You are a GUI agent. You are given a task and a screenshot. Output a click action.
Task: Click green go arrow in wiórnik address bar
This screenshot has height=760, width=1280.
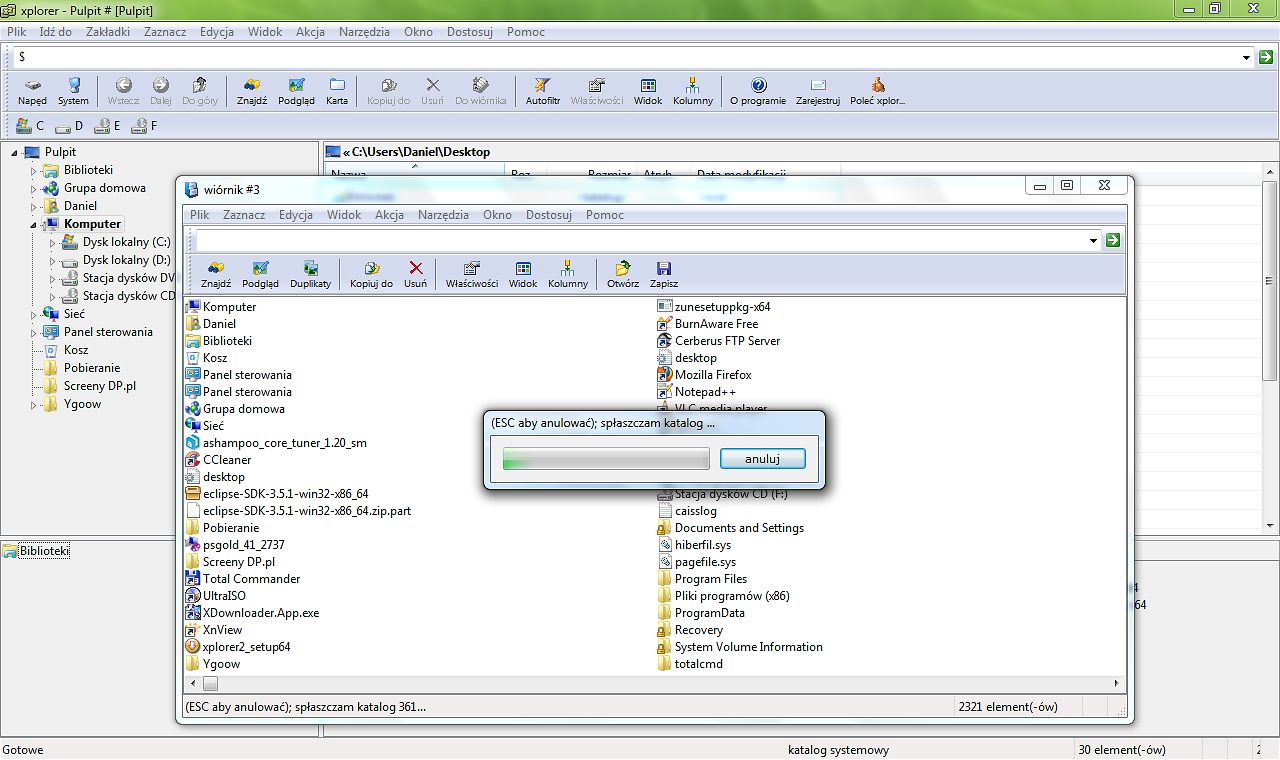pyautogui.click(x=1113, y=240)
